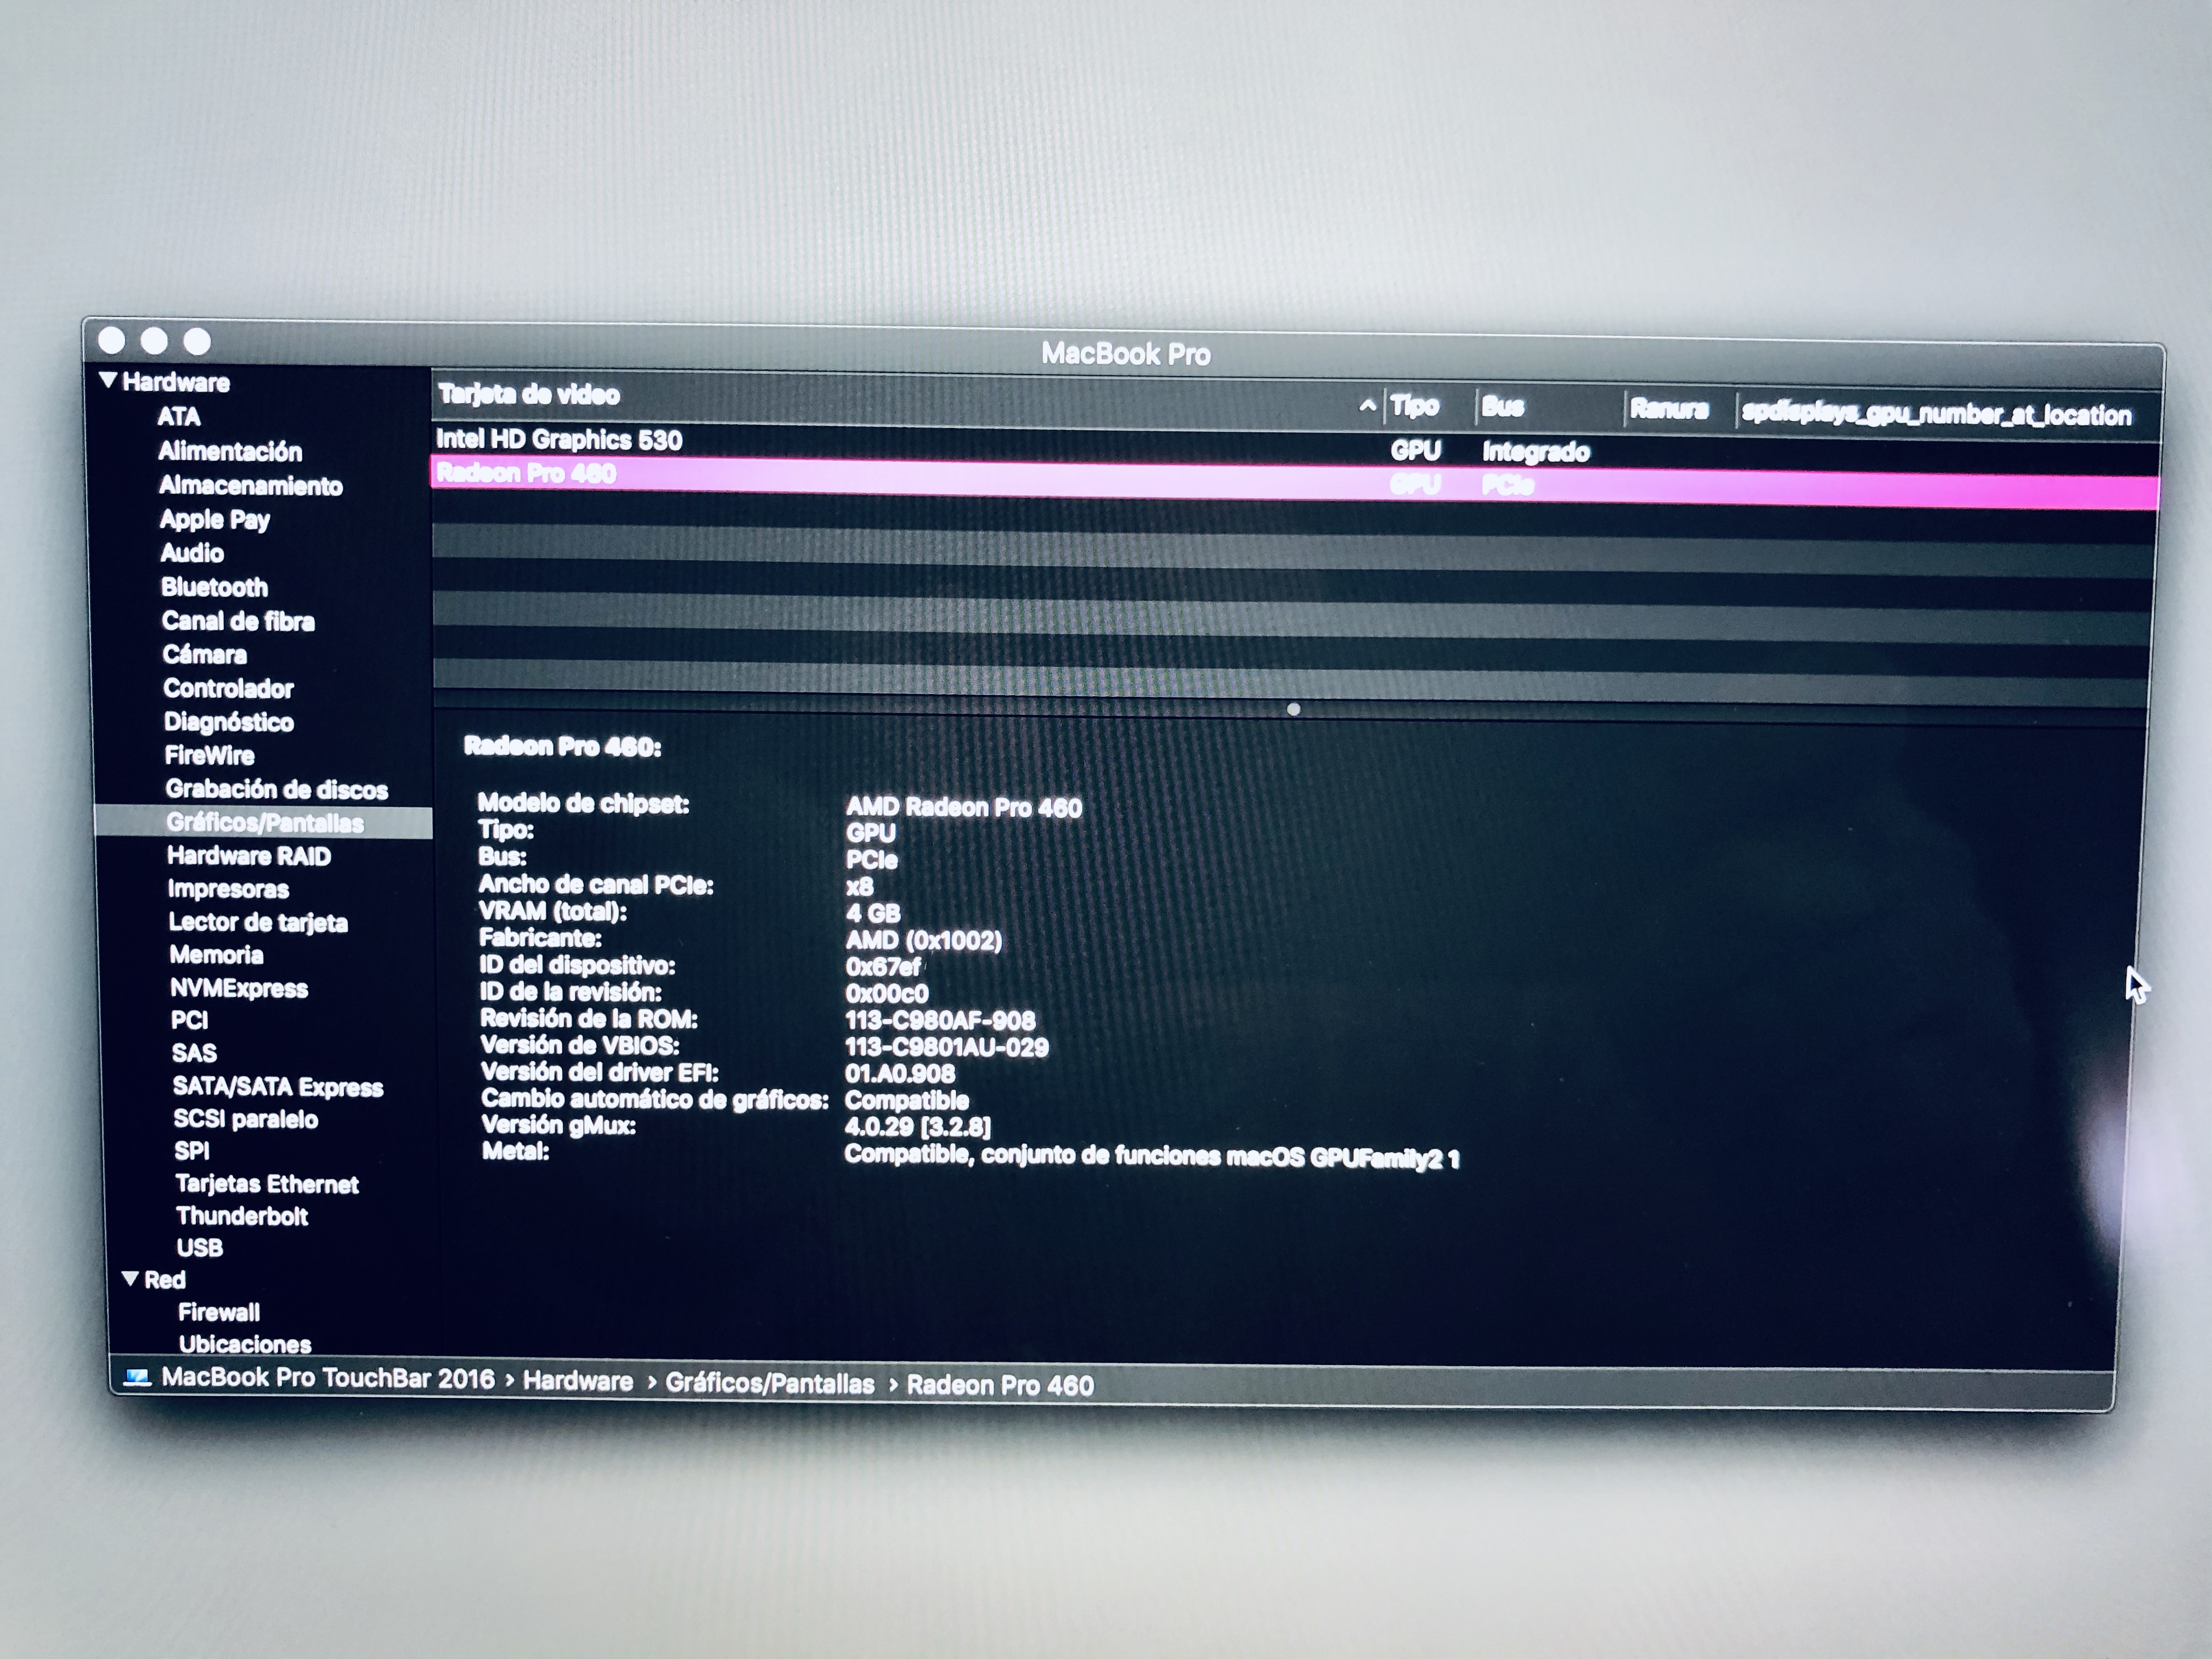
Task: Select SATA/SATA Express
Action: (x=278, y=1087)
